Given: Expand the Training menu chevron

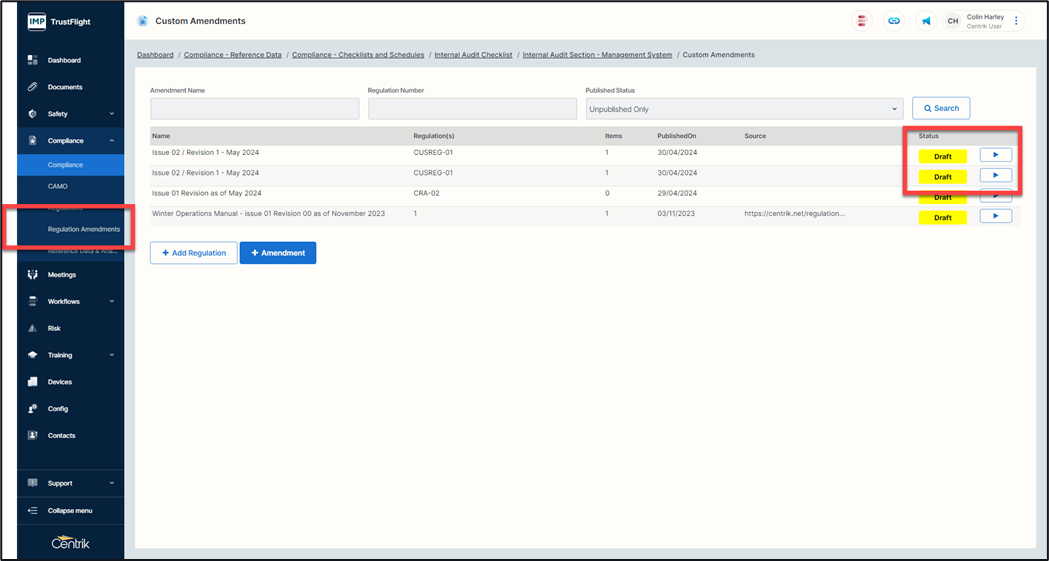Looking at the screenshot, I should click(x=112, y=355).
